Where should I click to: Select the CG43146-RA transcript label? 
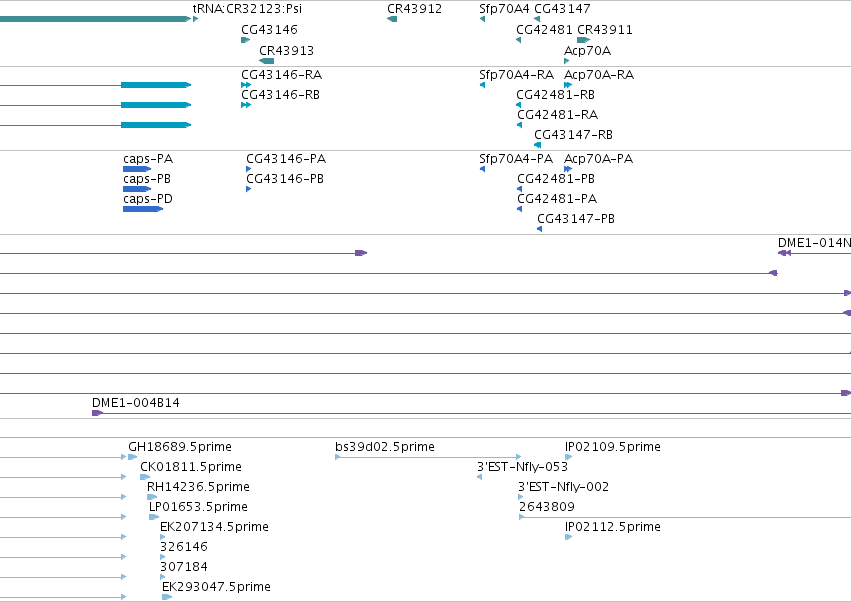281,74
